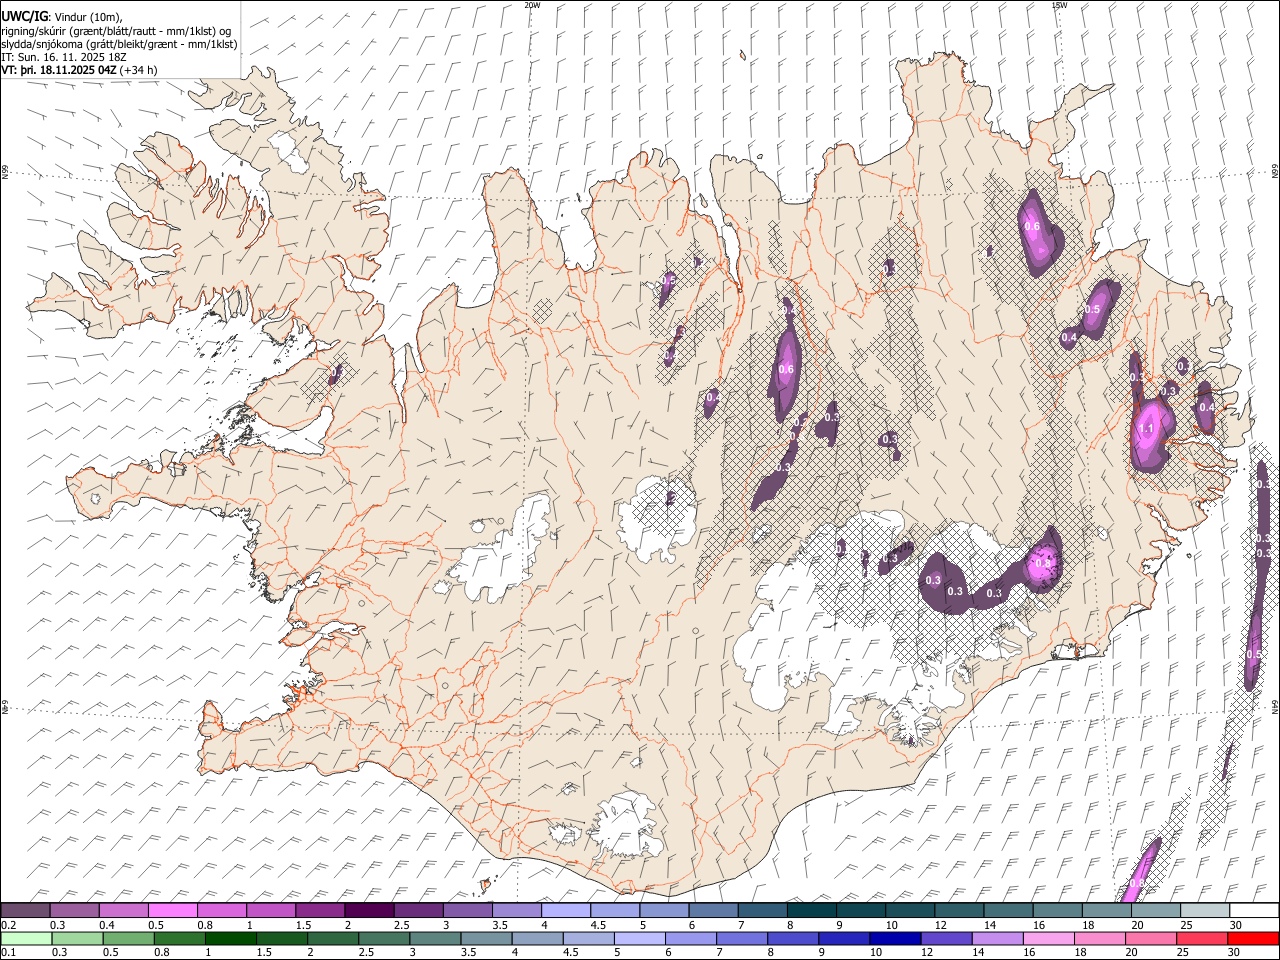Choose the snow legend swatch labeled 7

(x=763, y=911)
